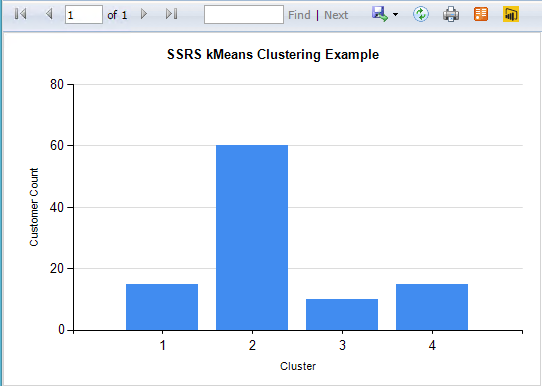This screenshot has height=386, width=542.
Task: Click the yellow Power BI icon
Action: coord(511,14)
